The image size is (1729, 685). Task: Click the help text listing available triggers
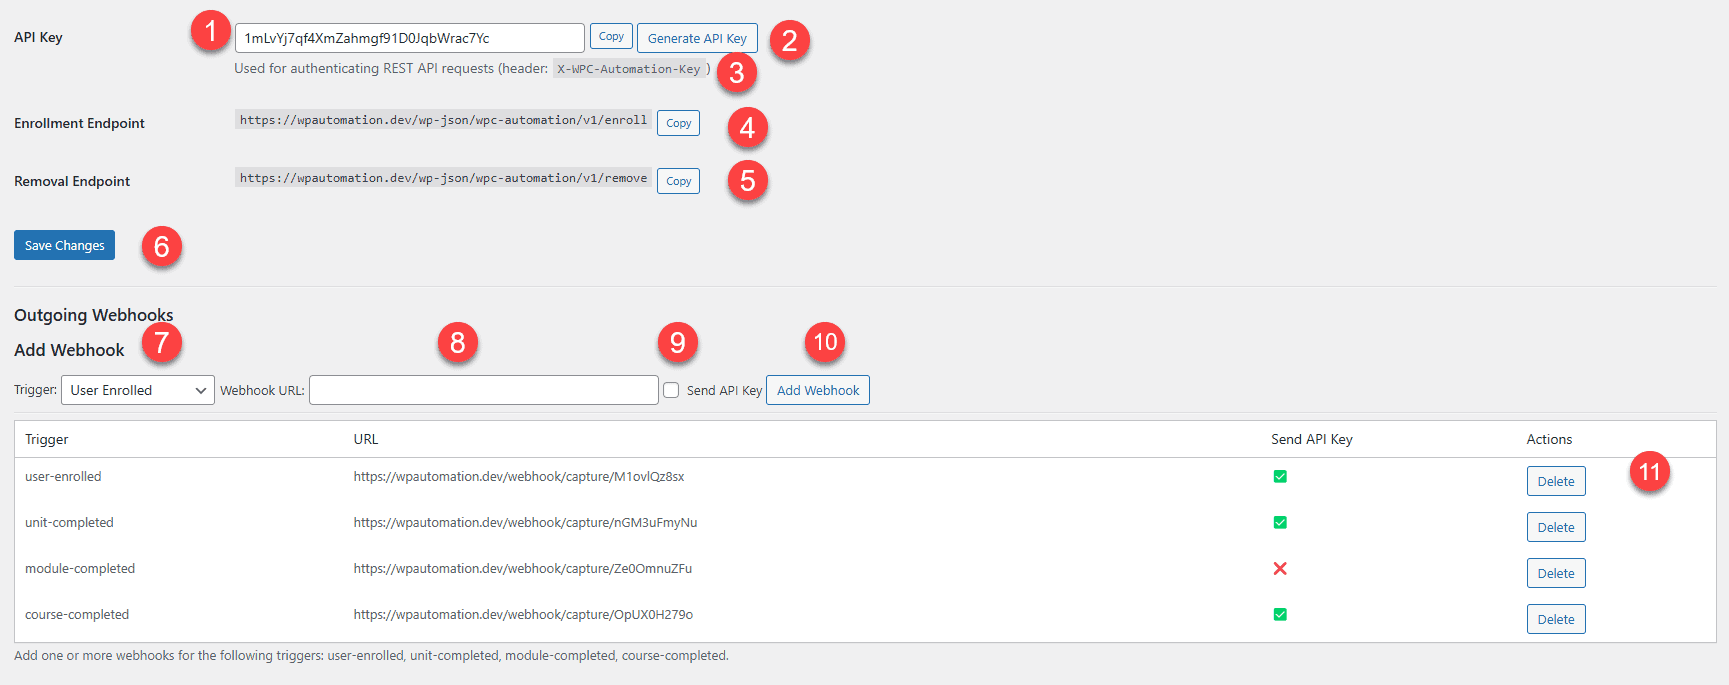point(371,656)
